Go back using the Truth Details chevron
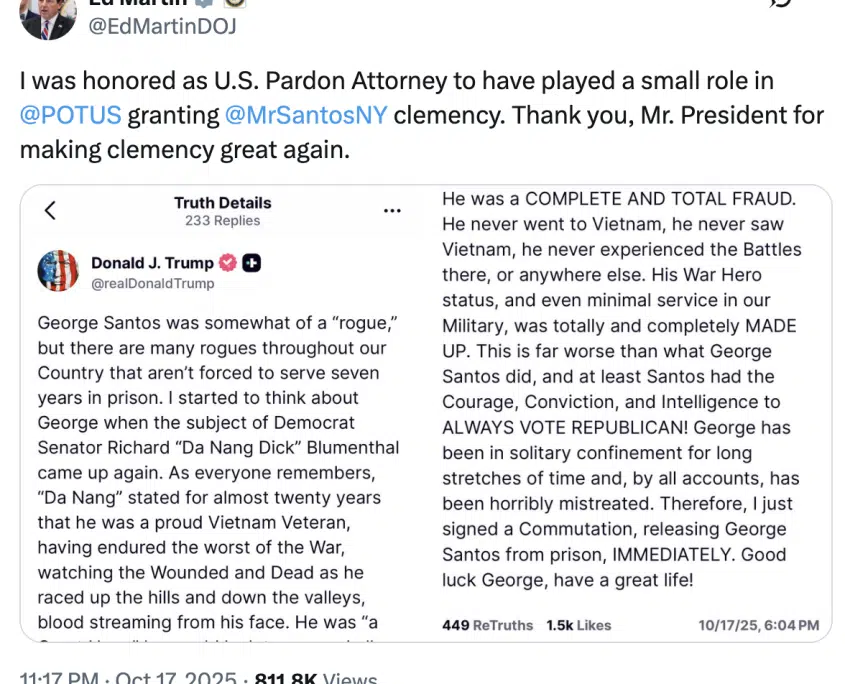 [50, 210]
